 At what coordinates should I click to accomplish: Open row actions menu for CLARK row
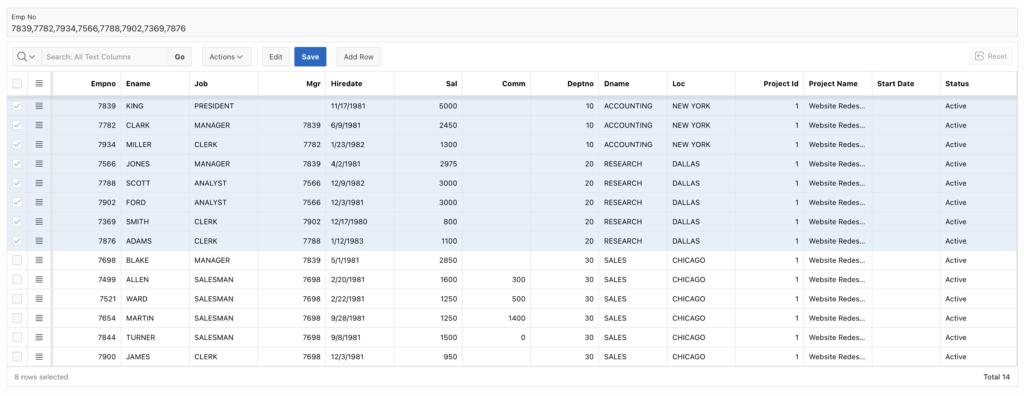(39, 125)
